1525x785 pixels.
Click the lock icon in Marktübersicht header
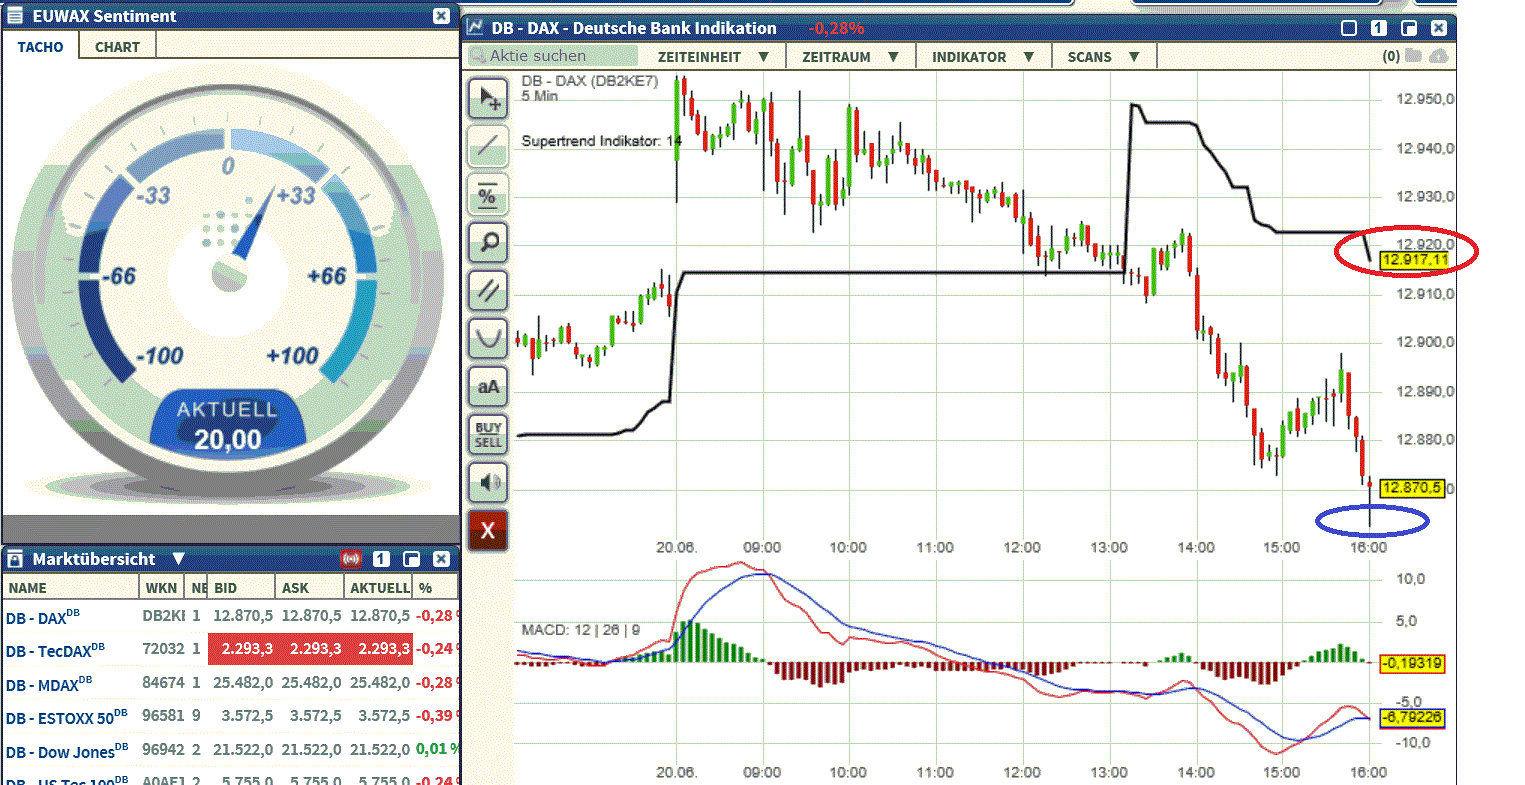pyautogui.click(x=15, y=559)
